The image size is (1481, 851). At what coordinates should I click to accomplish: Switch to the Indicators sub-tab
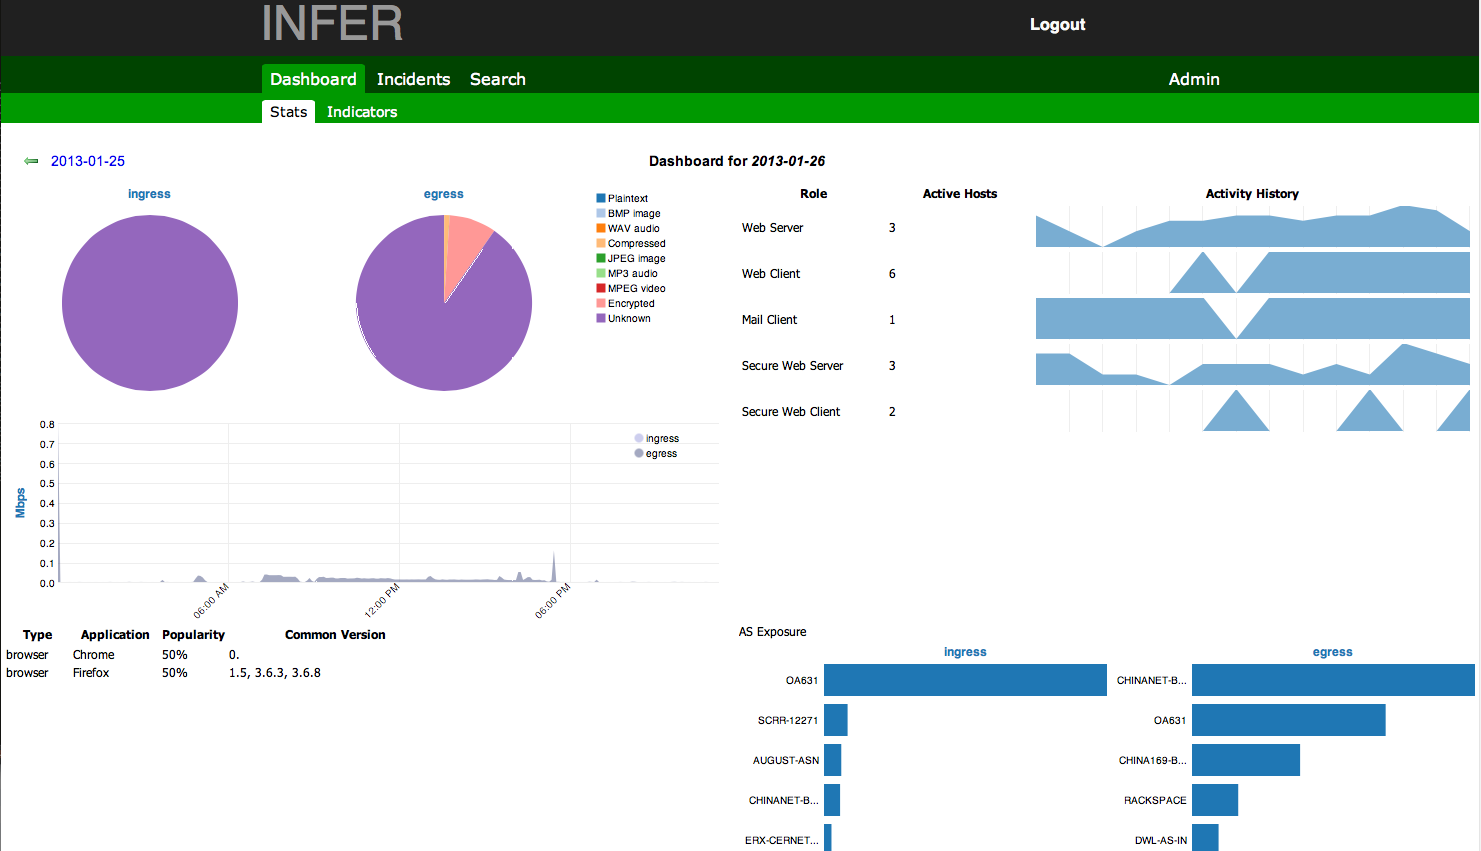[x=362, y=112]
